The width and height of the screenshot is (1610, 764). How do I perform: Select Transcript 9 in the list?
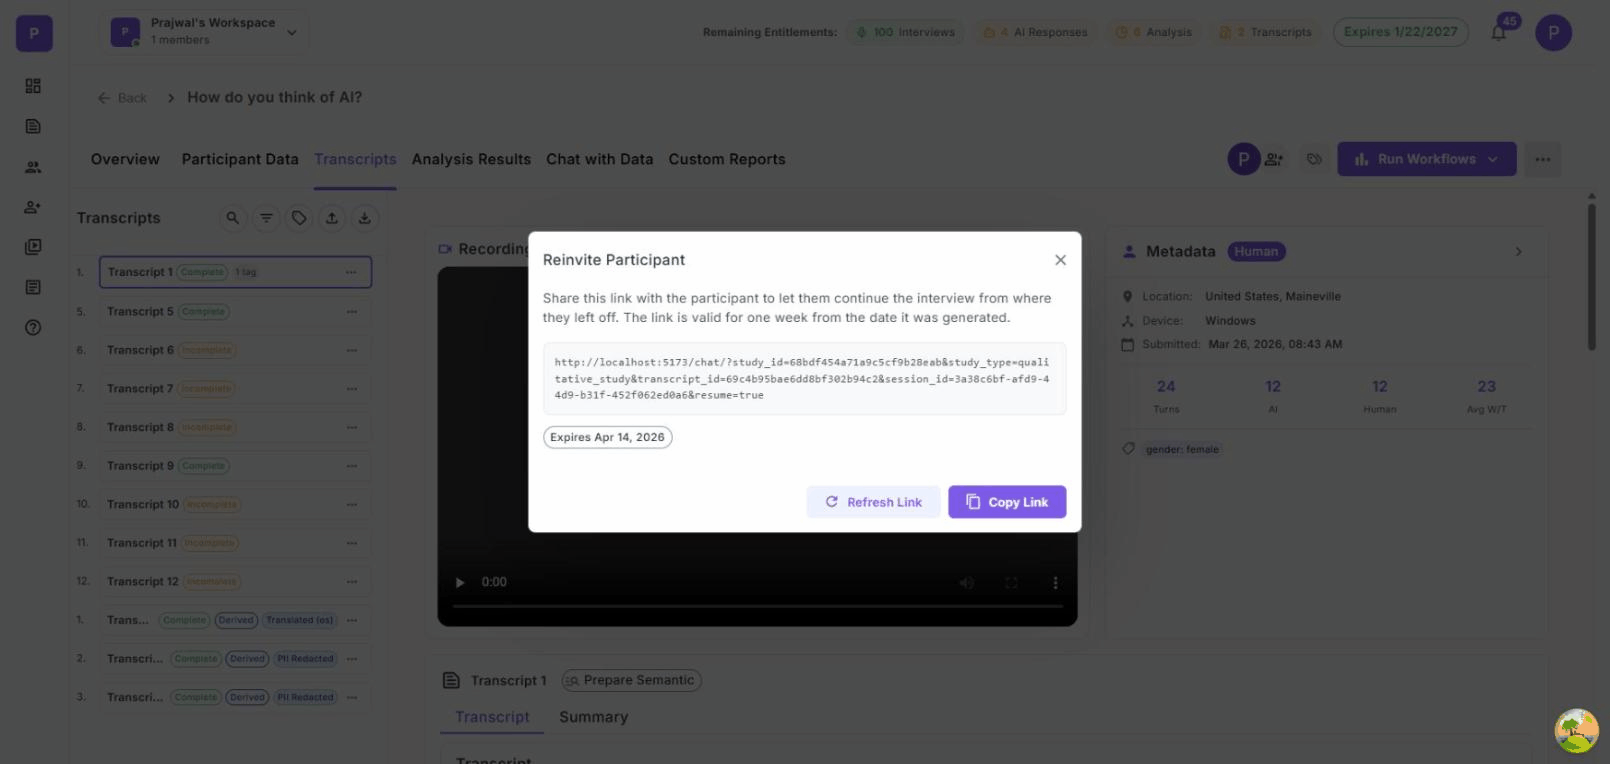[x=235, y=466]
